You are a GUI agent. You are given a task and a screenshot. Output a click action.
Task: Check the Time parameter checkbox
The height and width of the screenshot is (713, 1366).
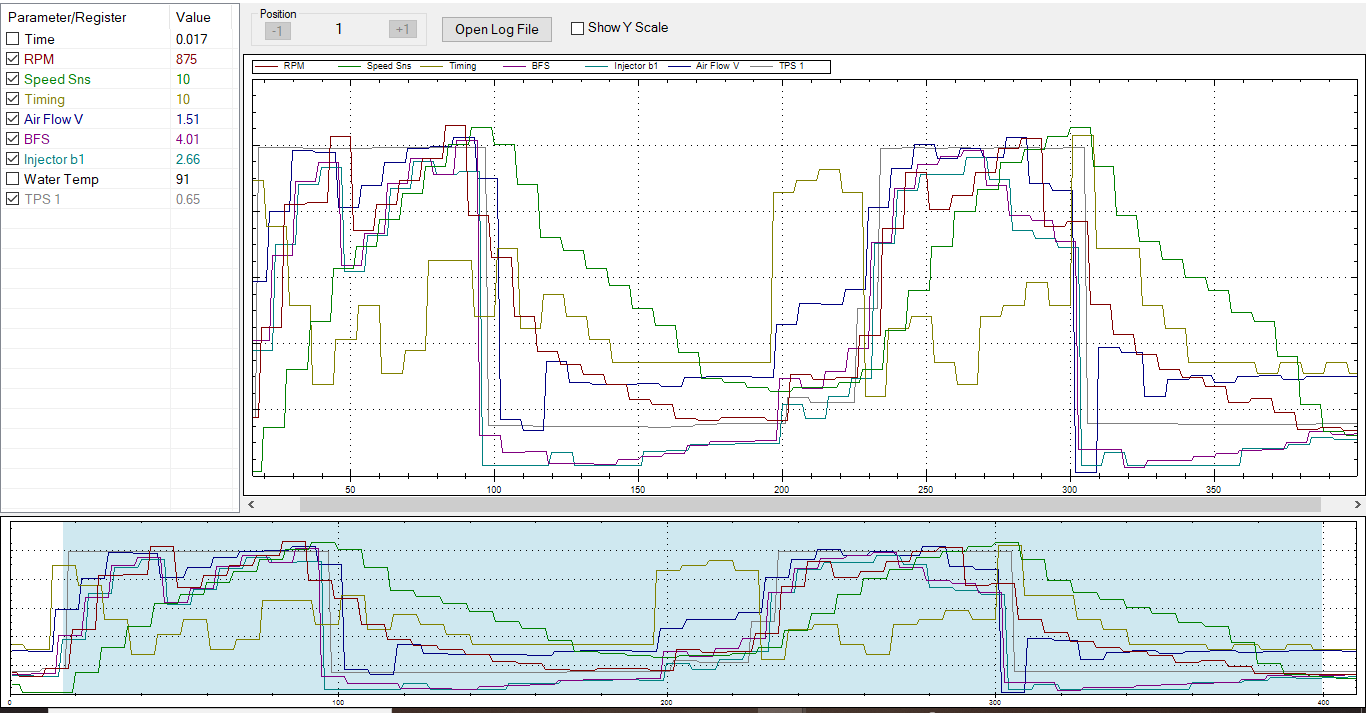(x=13, y=39)
